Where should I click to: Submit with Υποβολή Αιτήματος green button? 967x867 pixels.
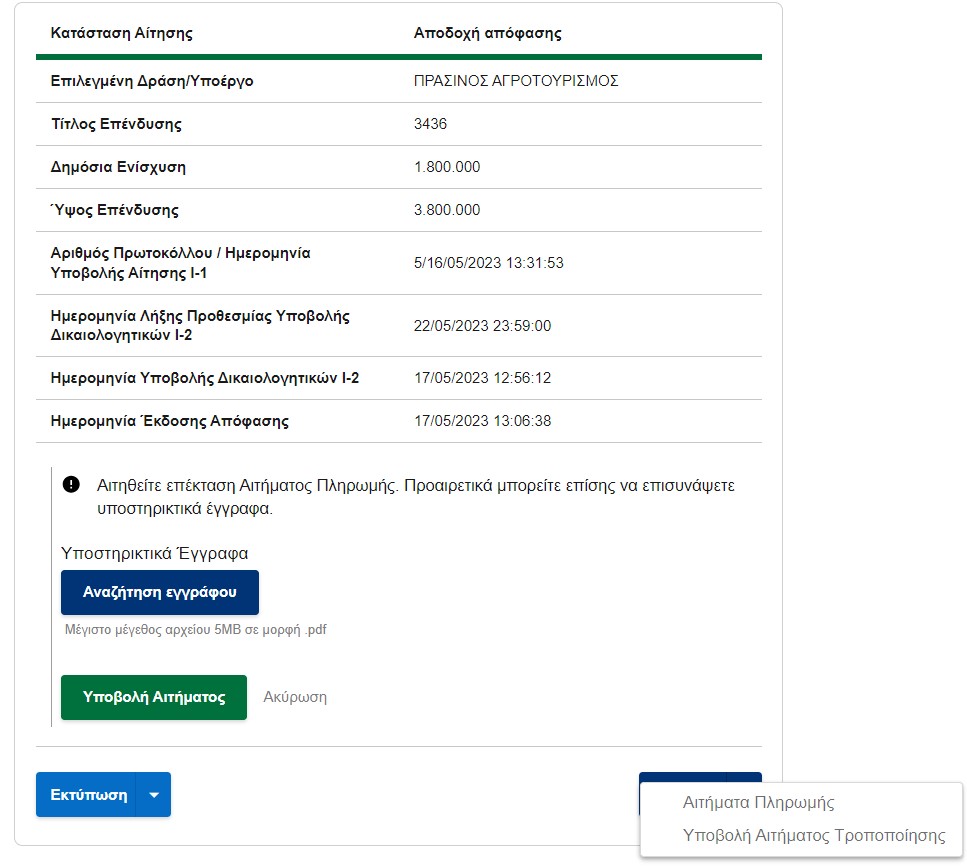tap(154, 697)
